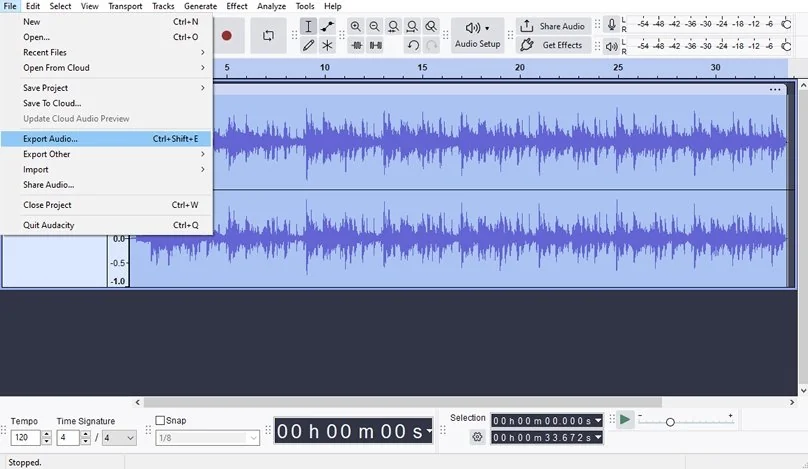Adjust the playback speed slider
Viewport: 808px width, 469px height.
(670, 422)
